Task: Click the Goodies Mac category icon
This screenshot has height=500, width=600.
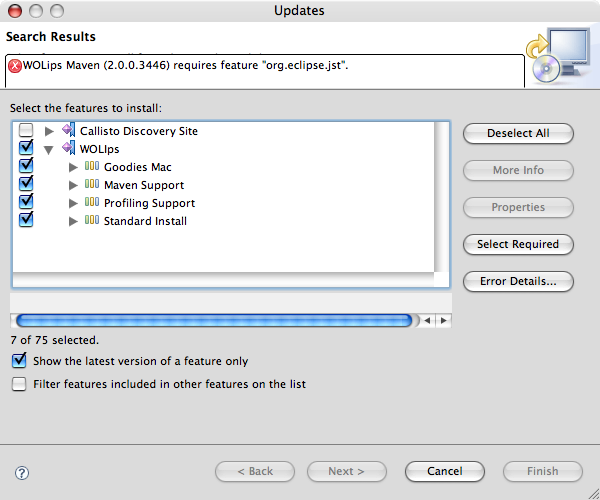Action: pos(92,166)
